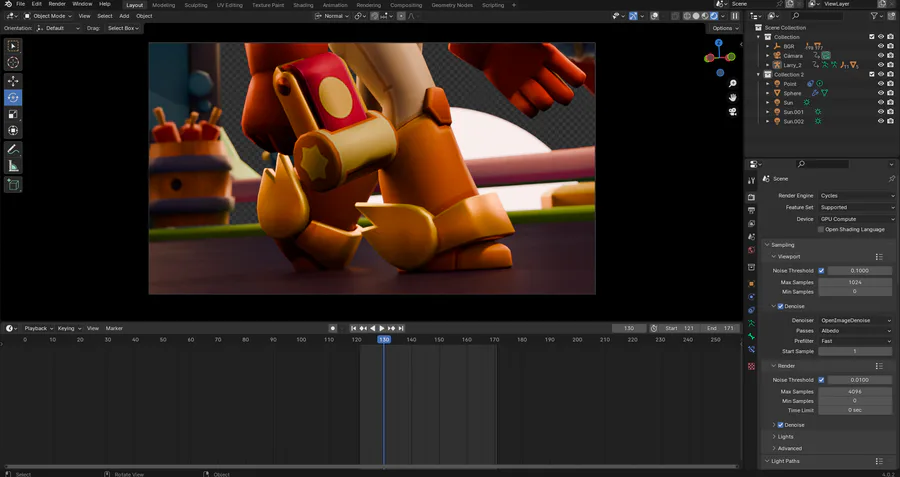Image resolution: width=900 pixels, height=477 pixels.
Task: Select the Move tool
Action: point(13,82)
